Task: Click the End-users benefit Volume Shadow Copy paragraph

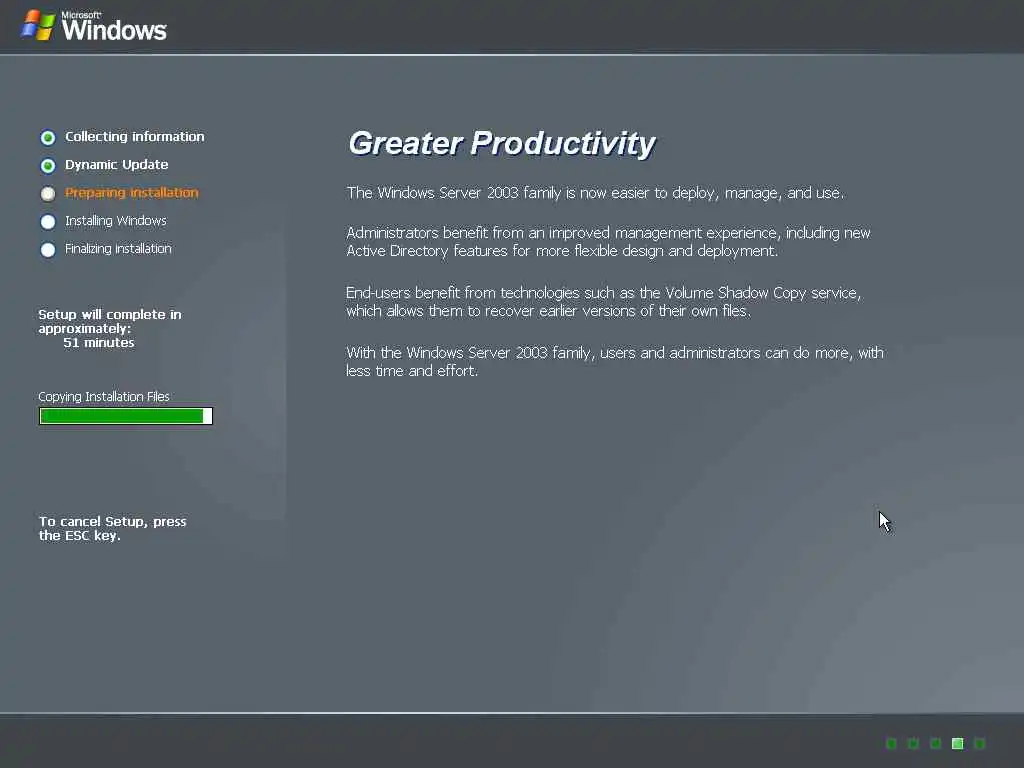Action: point(603,302)
